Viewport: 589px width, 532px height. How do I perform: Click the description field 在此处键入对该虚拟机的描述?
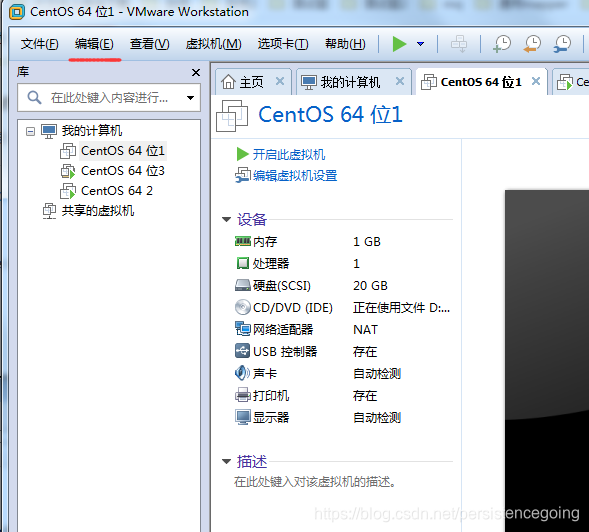click(x=315, y=482)
